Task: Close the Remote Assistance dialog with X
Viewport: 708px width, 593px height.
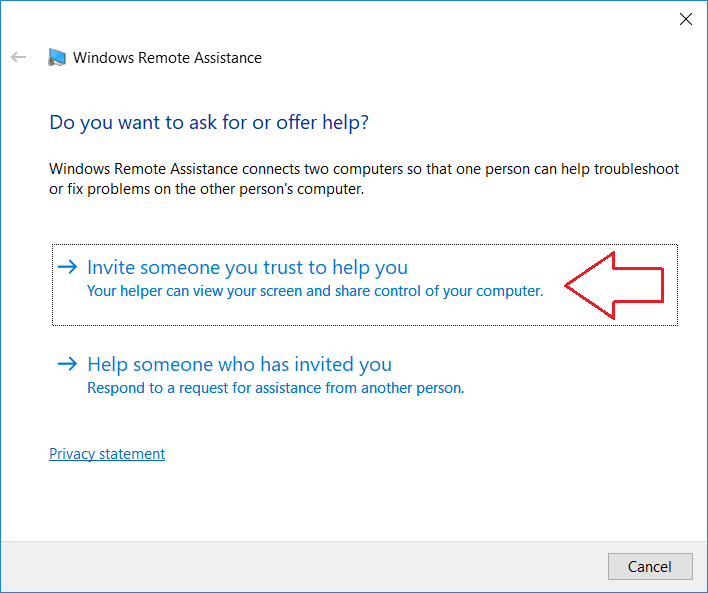Action: (x=686, y=19)
